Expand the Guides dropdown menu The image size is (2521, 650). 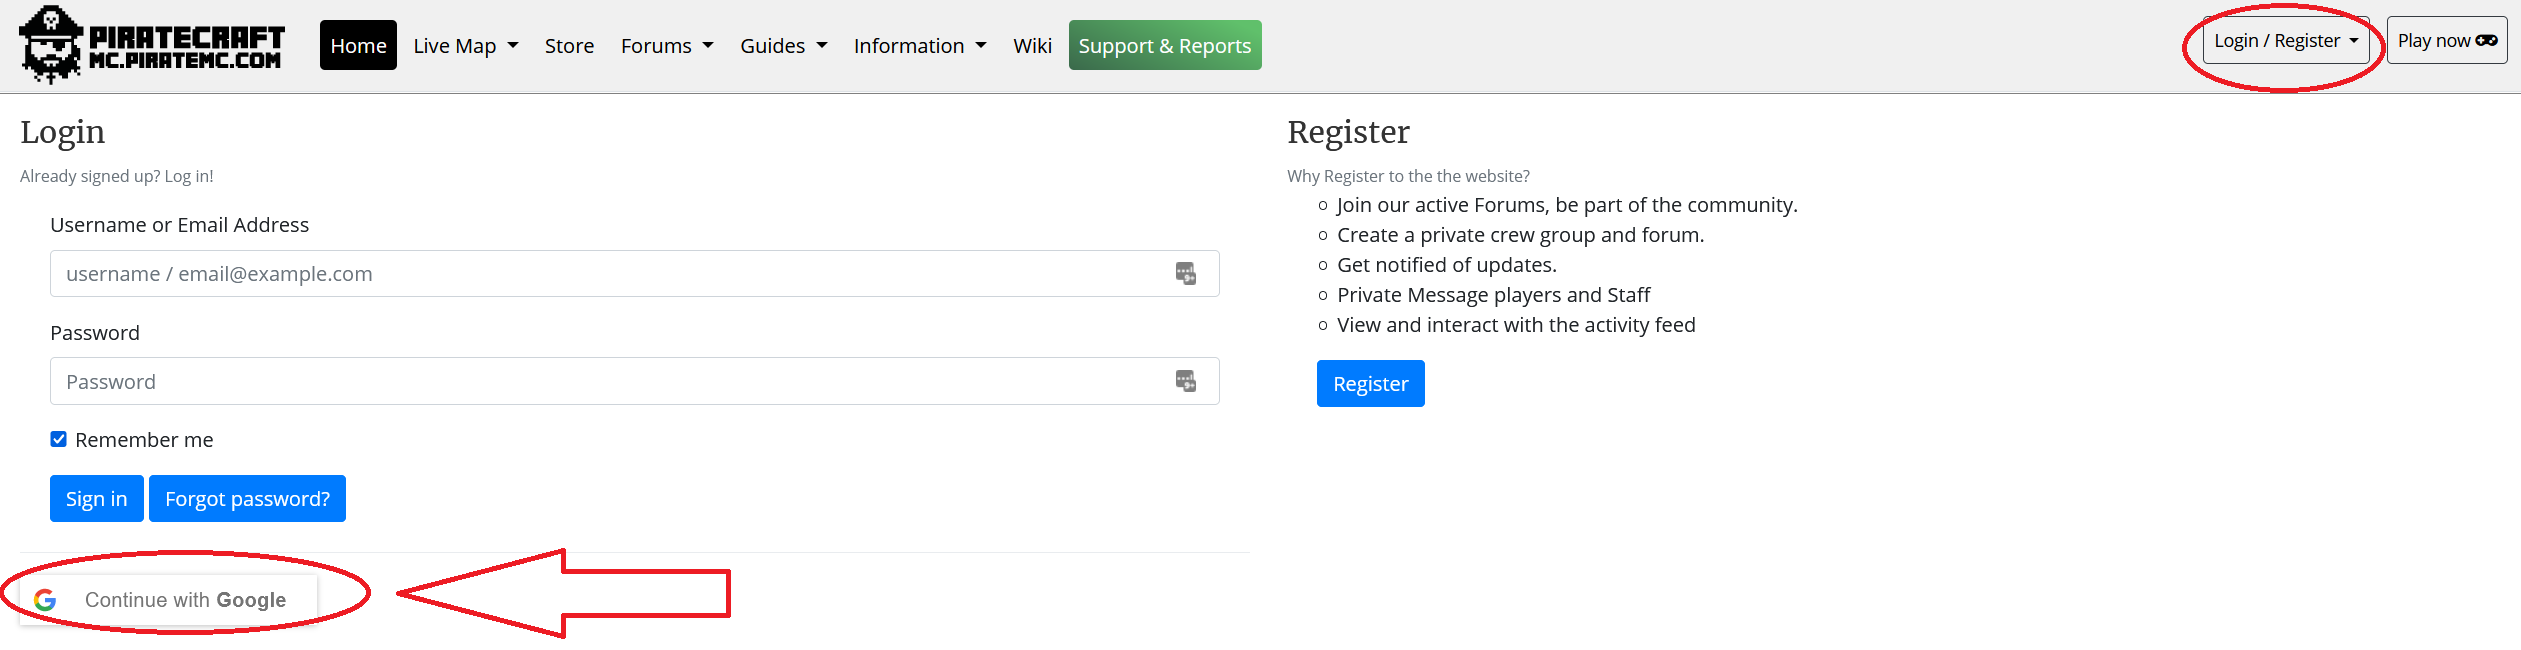(783, 46)
